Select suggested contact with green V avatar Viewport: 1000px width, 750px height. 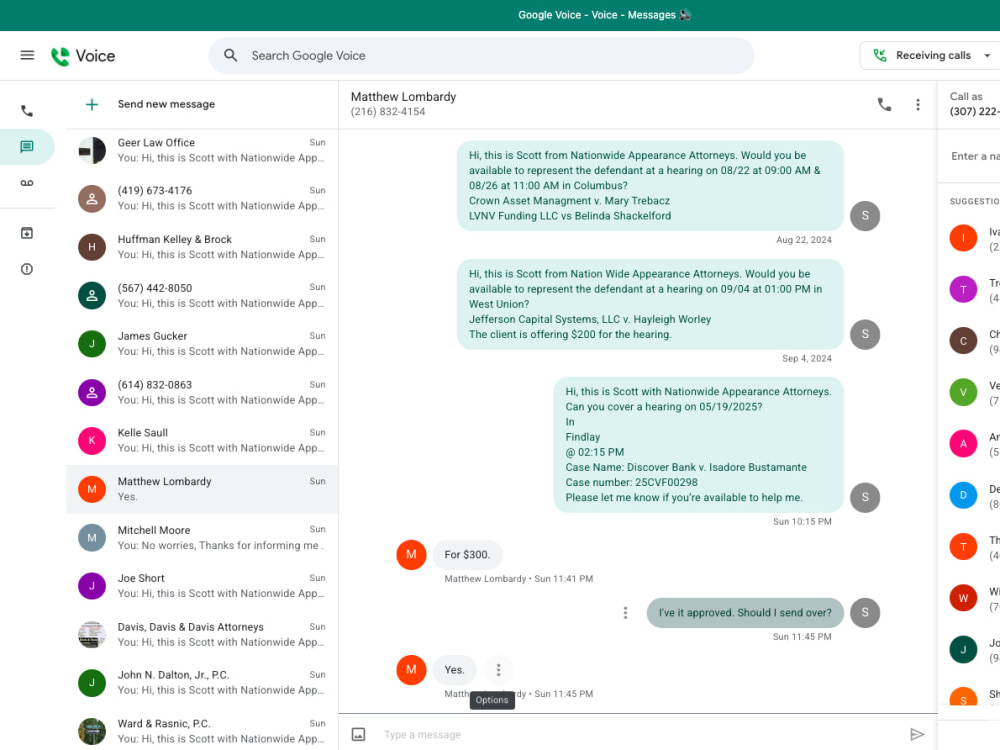click(x=963, y=392)
